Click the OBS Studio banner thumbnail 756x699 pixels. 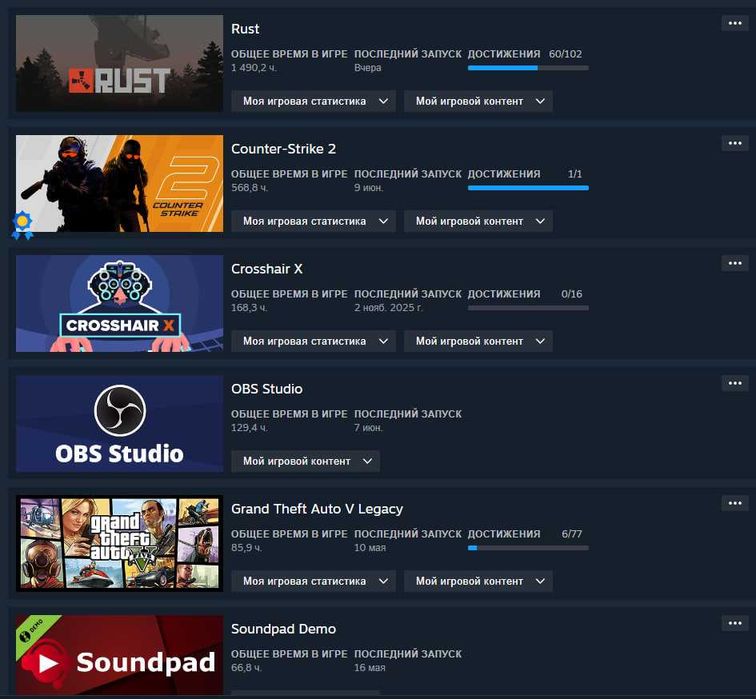click(120, 423)
